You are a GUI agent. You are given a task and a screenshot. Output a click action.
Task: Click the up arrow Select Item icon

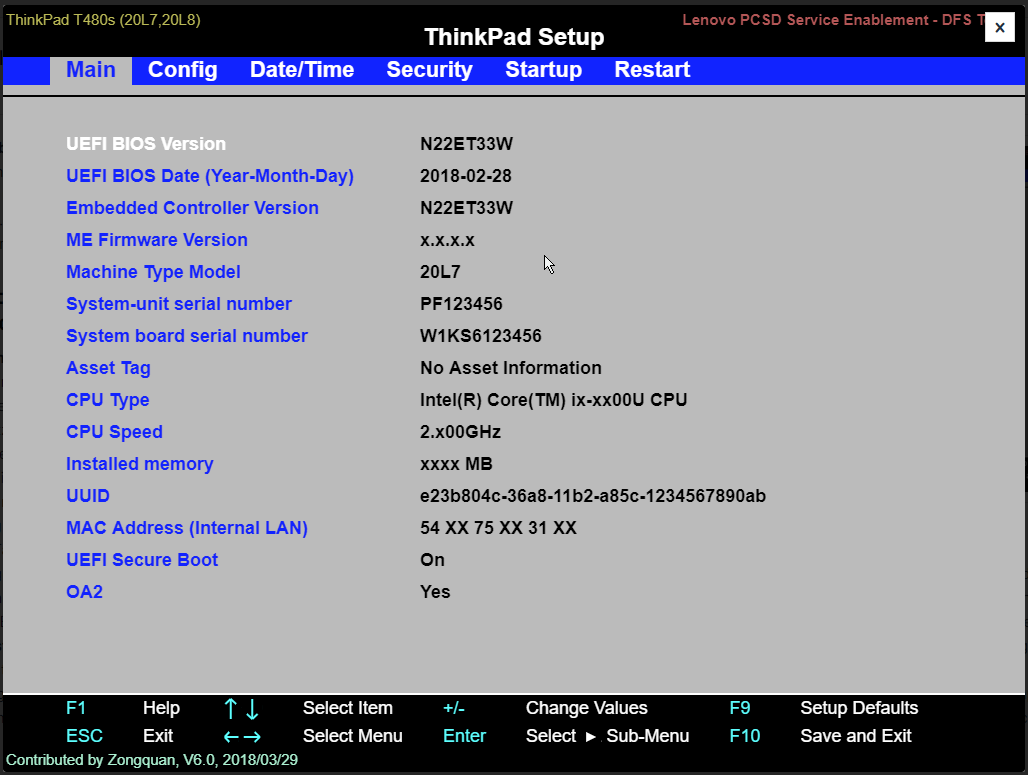230,709
